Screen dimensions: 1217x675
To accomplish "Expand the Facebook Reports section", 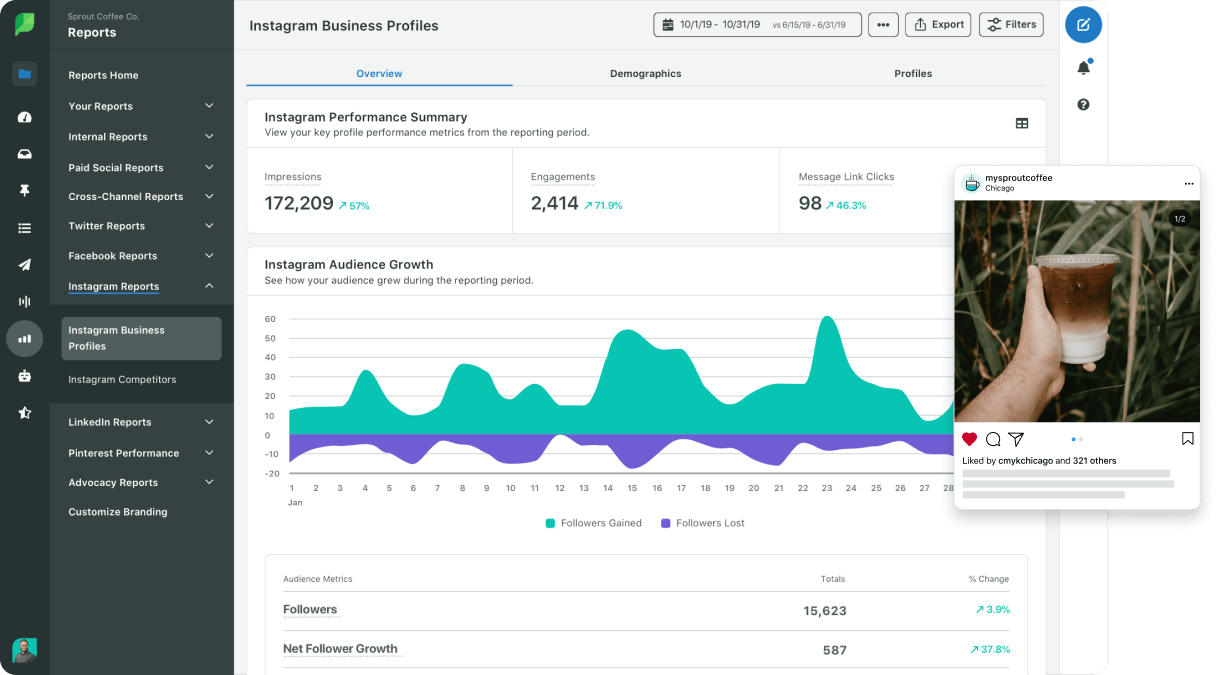I will (141, 256).
